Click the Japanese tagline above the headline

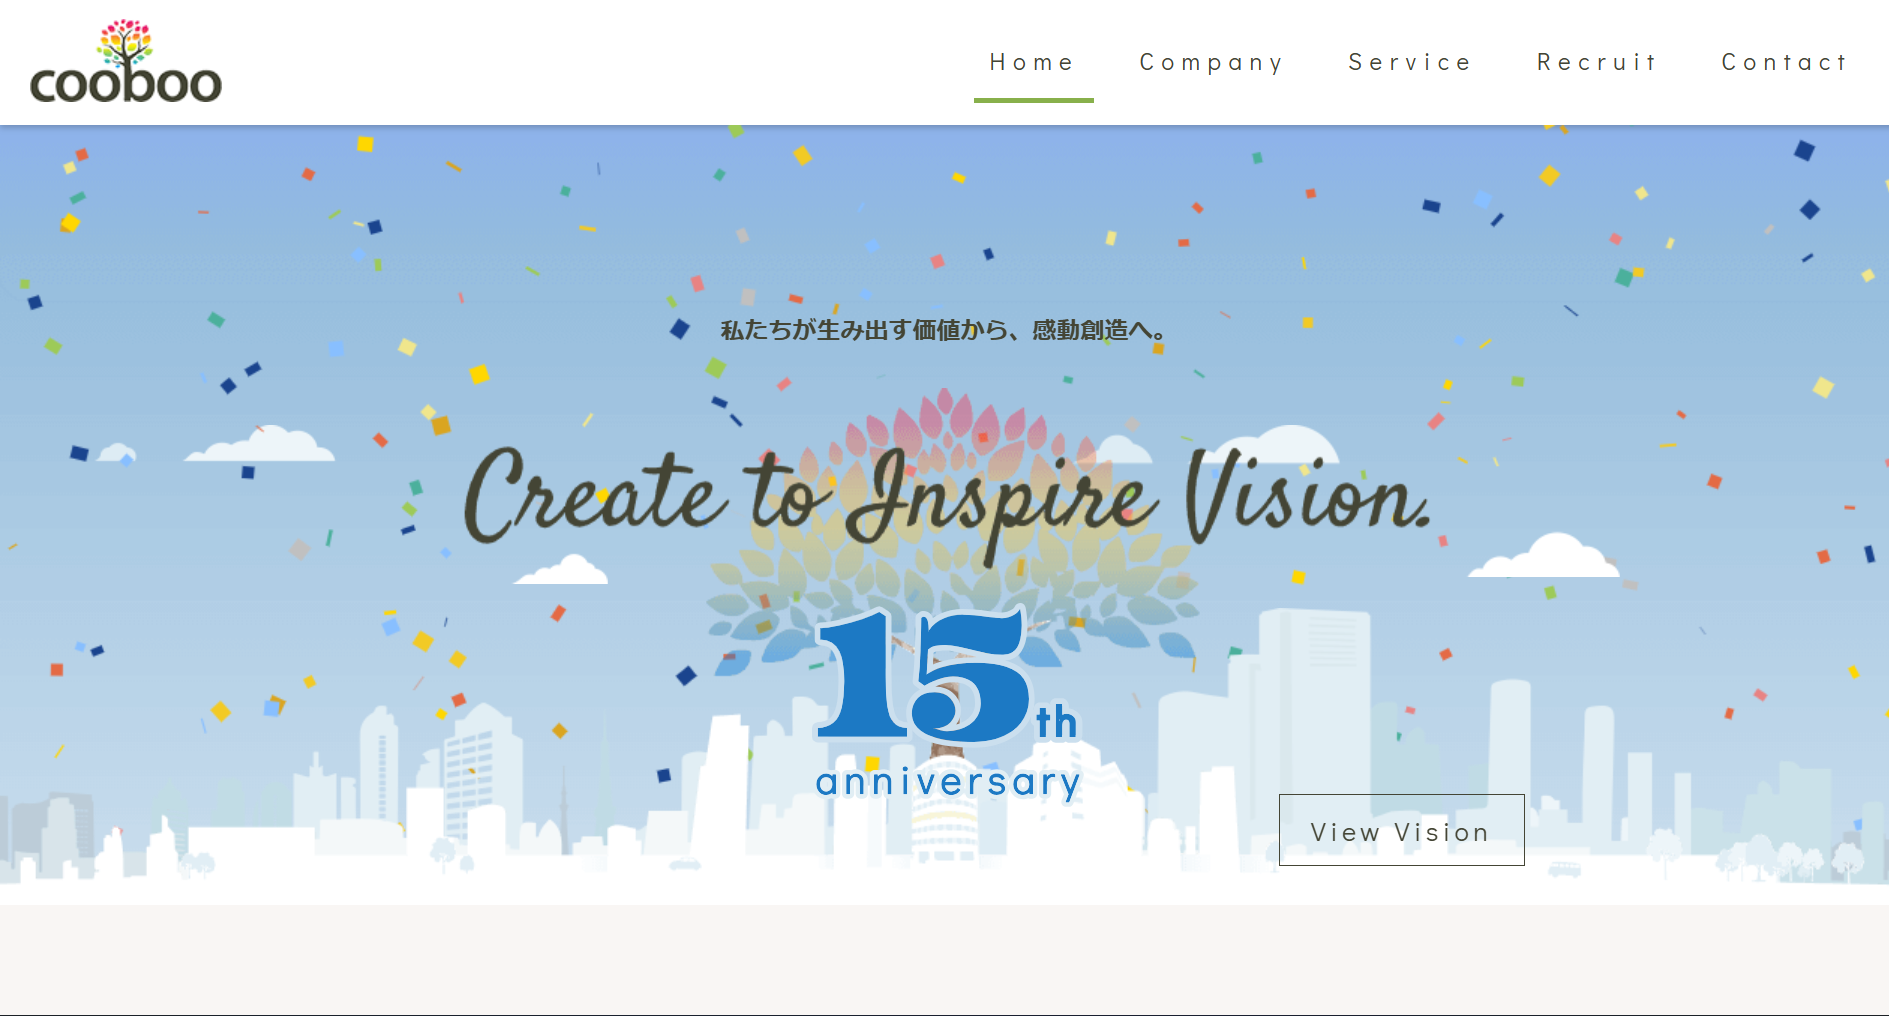pos(943,330)
